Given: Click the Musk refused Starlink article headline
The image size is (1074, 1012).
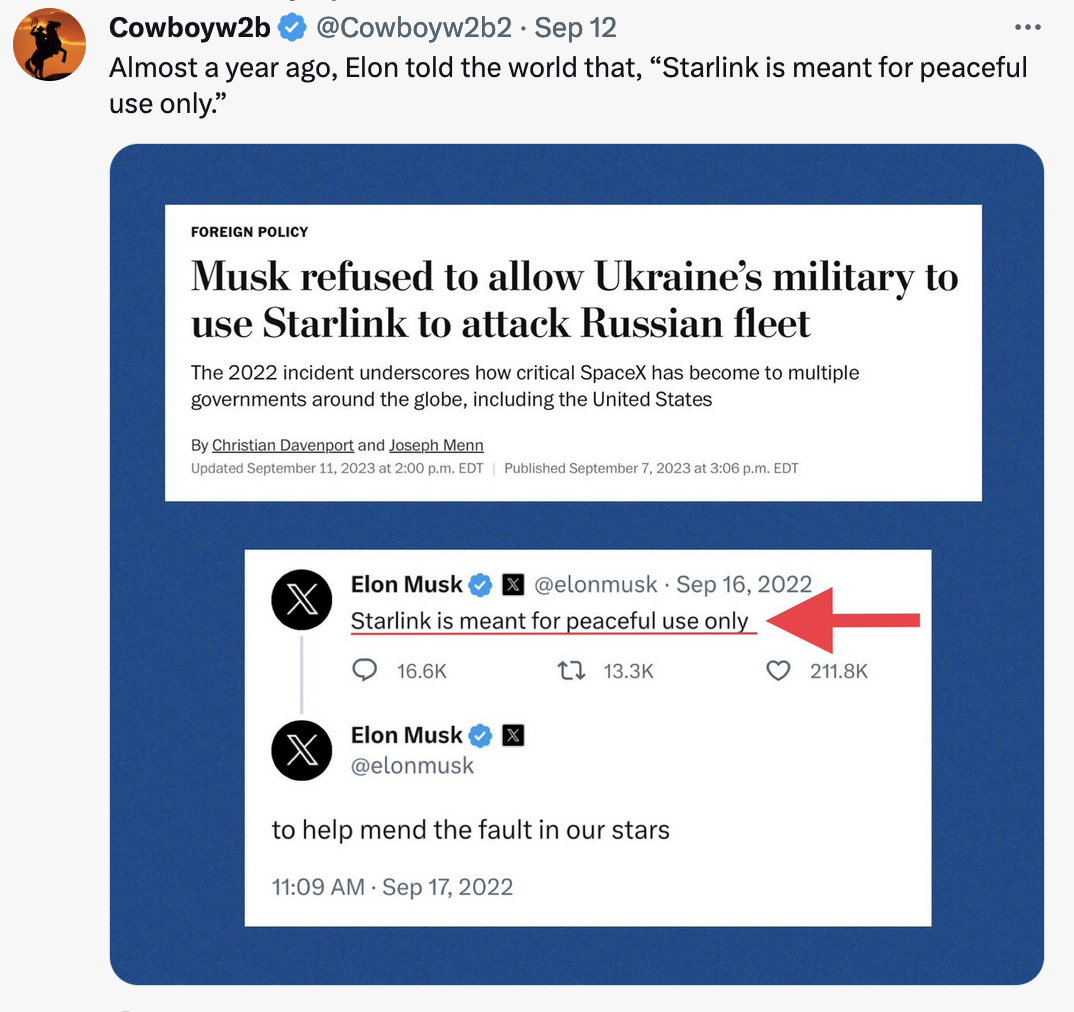Looking at the screenshot, I should pos(574,299).
